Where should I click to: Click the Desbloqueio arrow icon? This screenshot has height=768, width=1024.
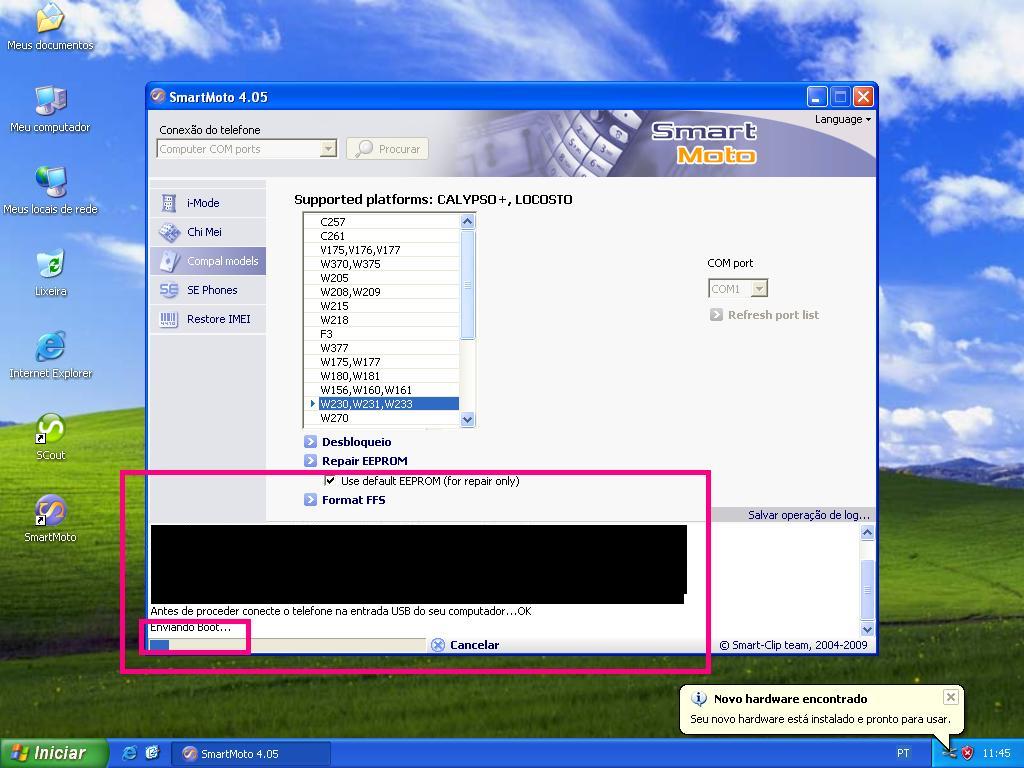310,442
